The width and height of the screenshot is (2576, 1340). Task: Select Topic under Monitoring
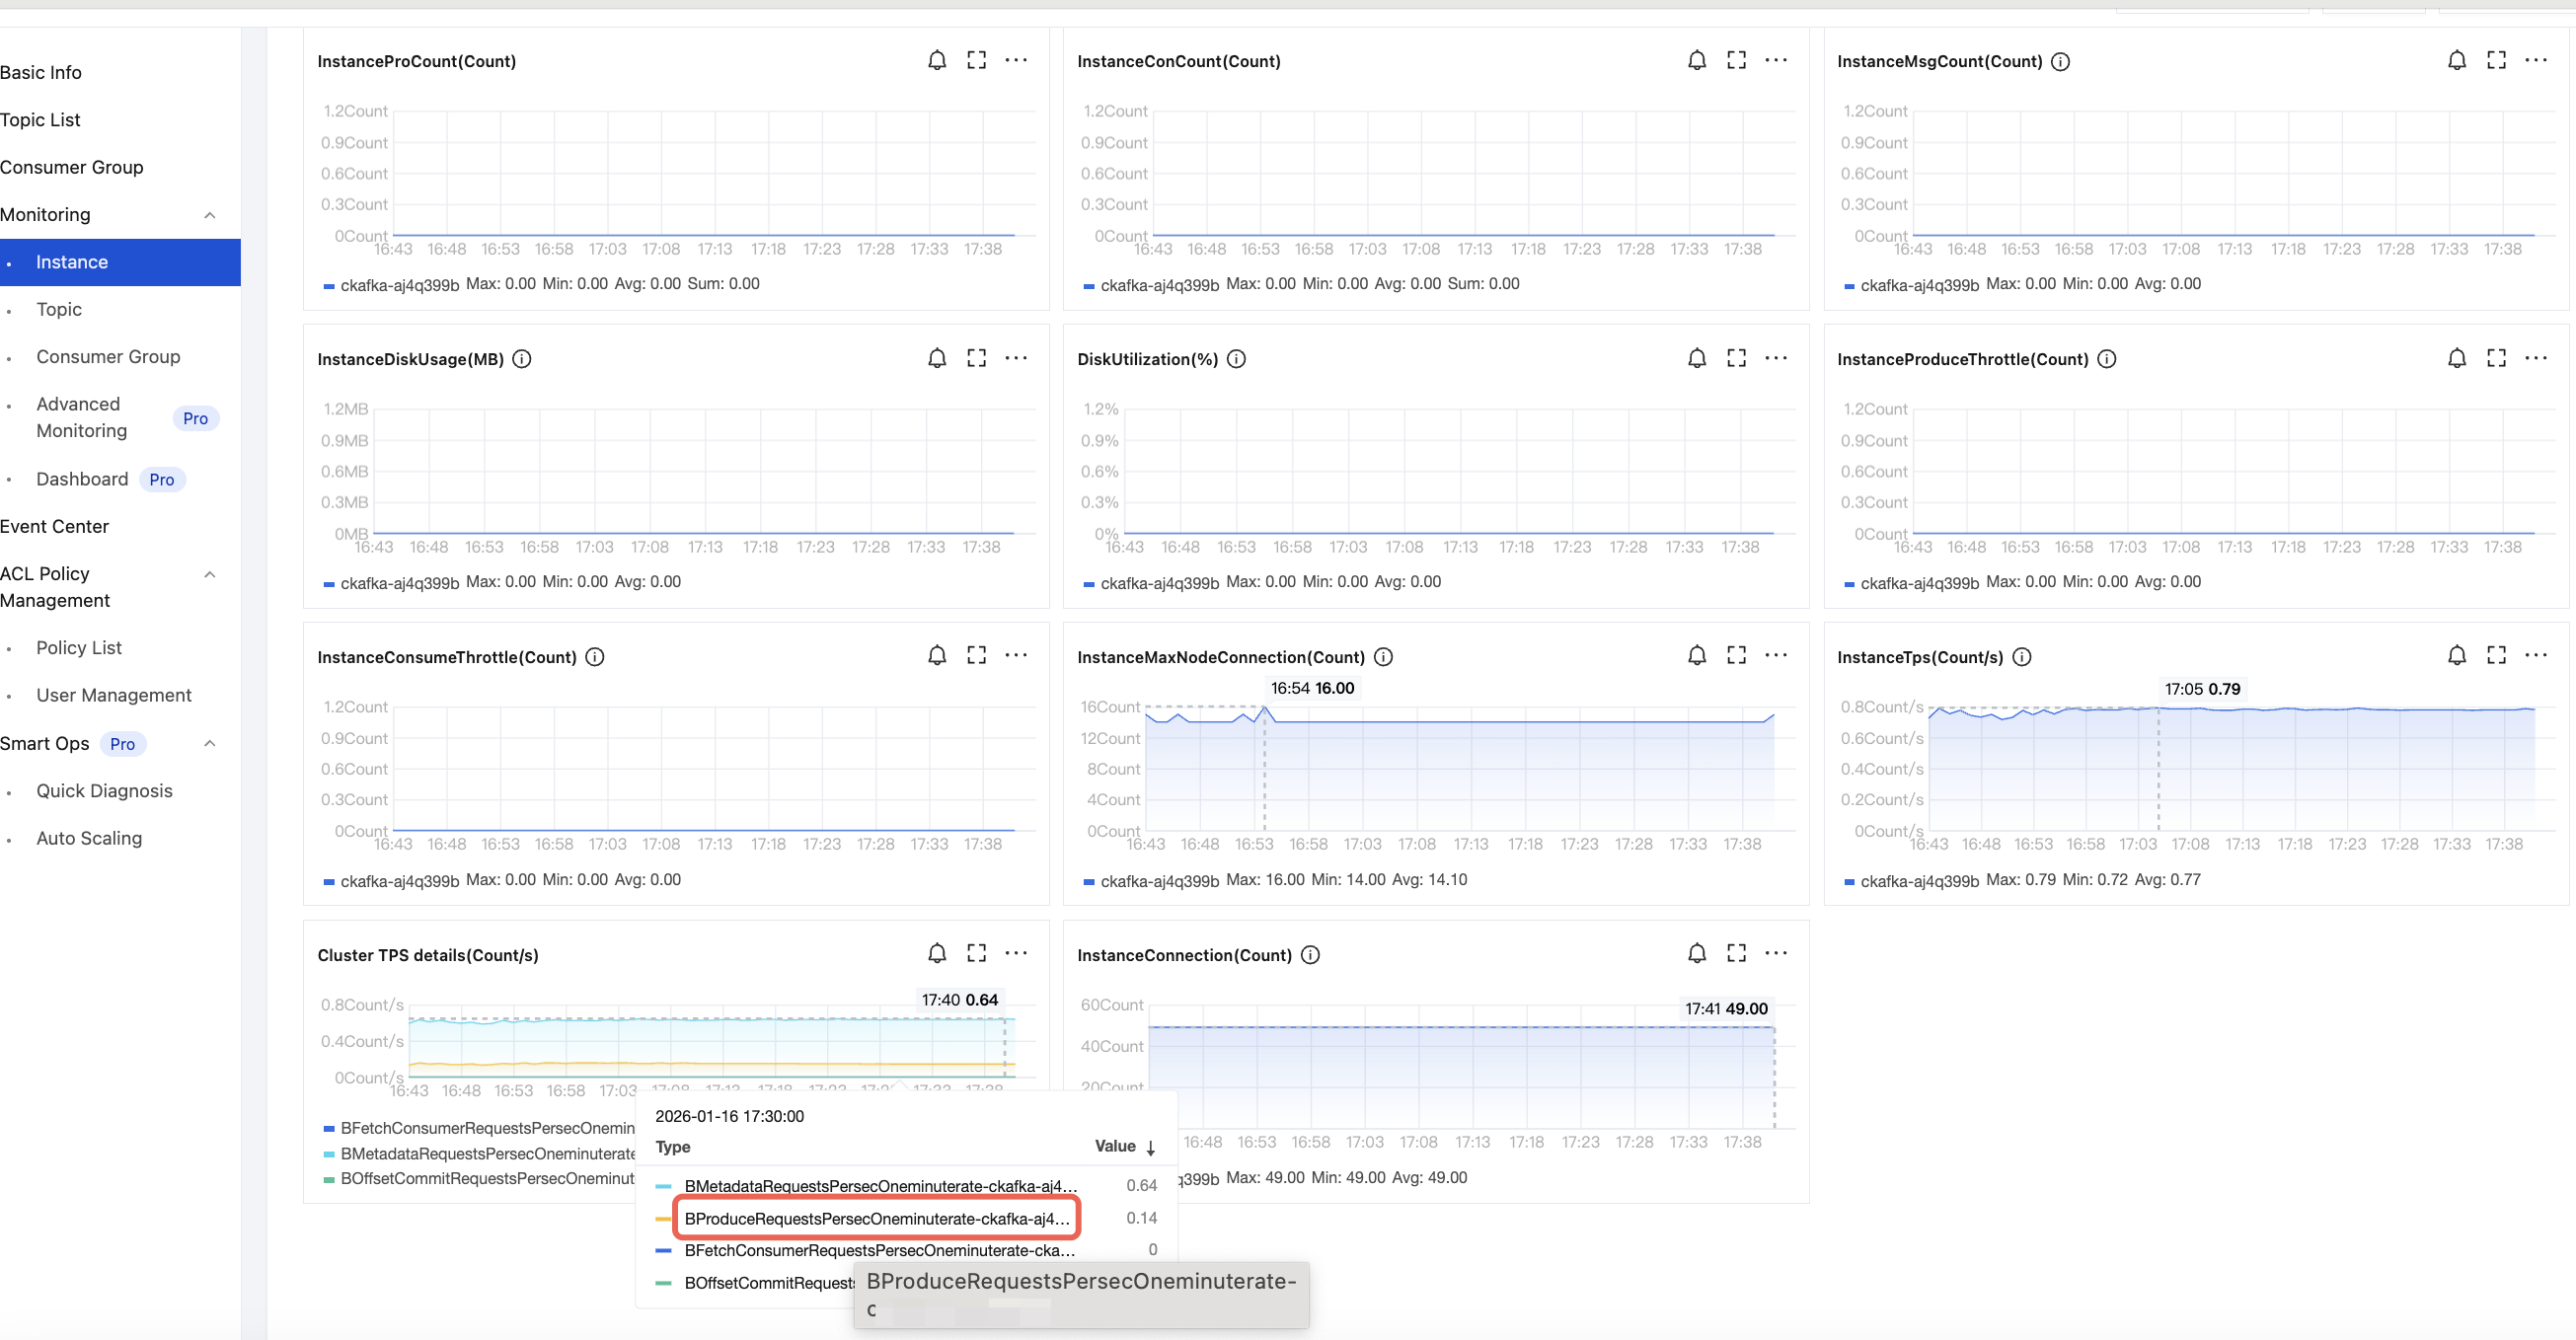coord(59,309)
